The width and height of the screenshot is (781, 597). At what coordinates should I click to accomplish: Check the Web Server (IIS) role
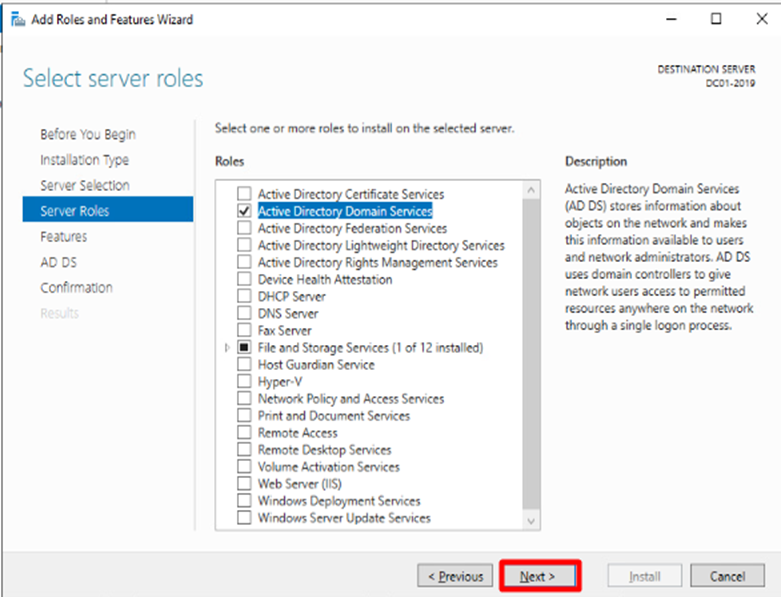click(244, 483)
